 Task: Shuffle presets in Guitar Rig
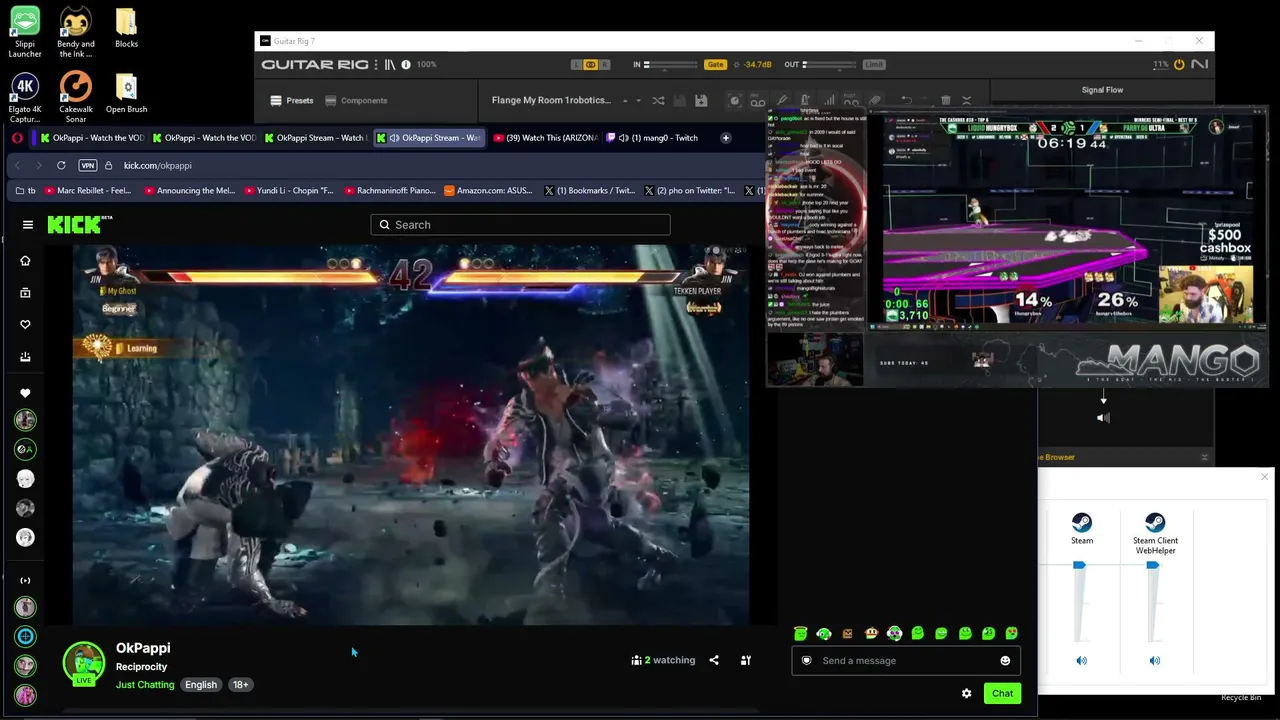coord(658,100)
